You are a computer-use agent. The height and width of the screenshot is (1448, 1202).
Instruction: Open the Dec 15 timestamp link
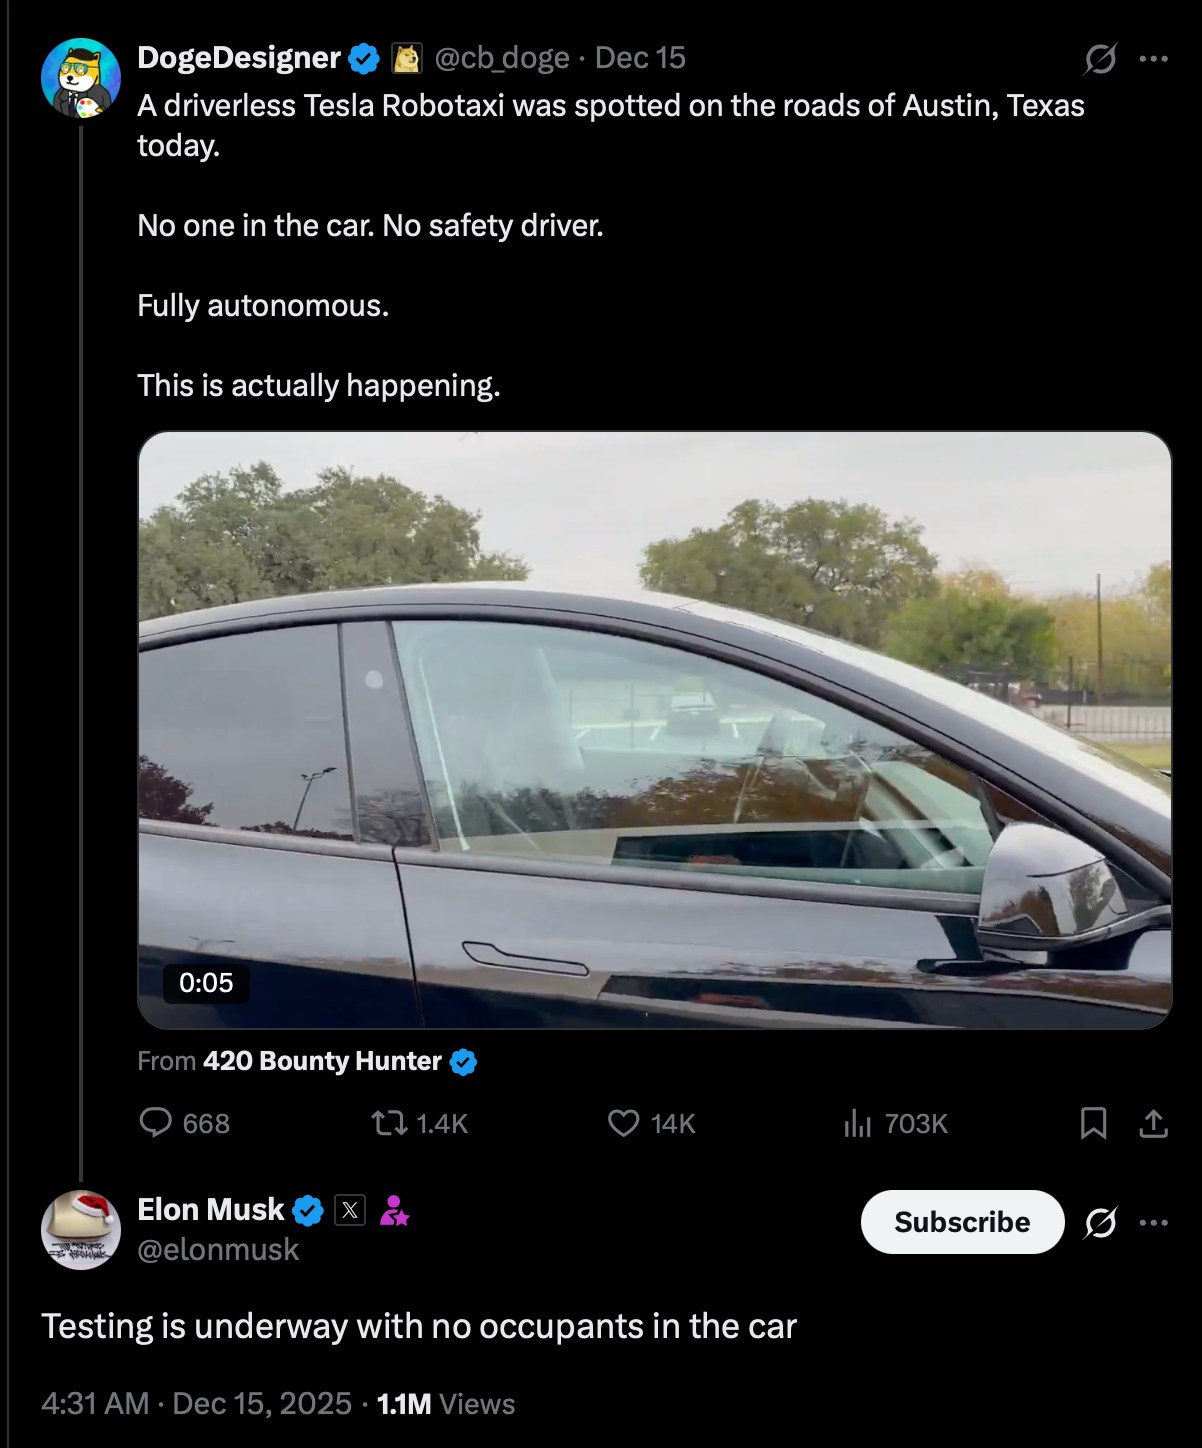click(638, 57)
